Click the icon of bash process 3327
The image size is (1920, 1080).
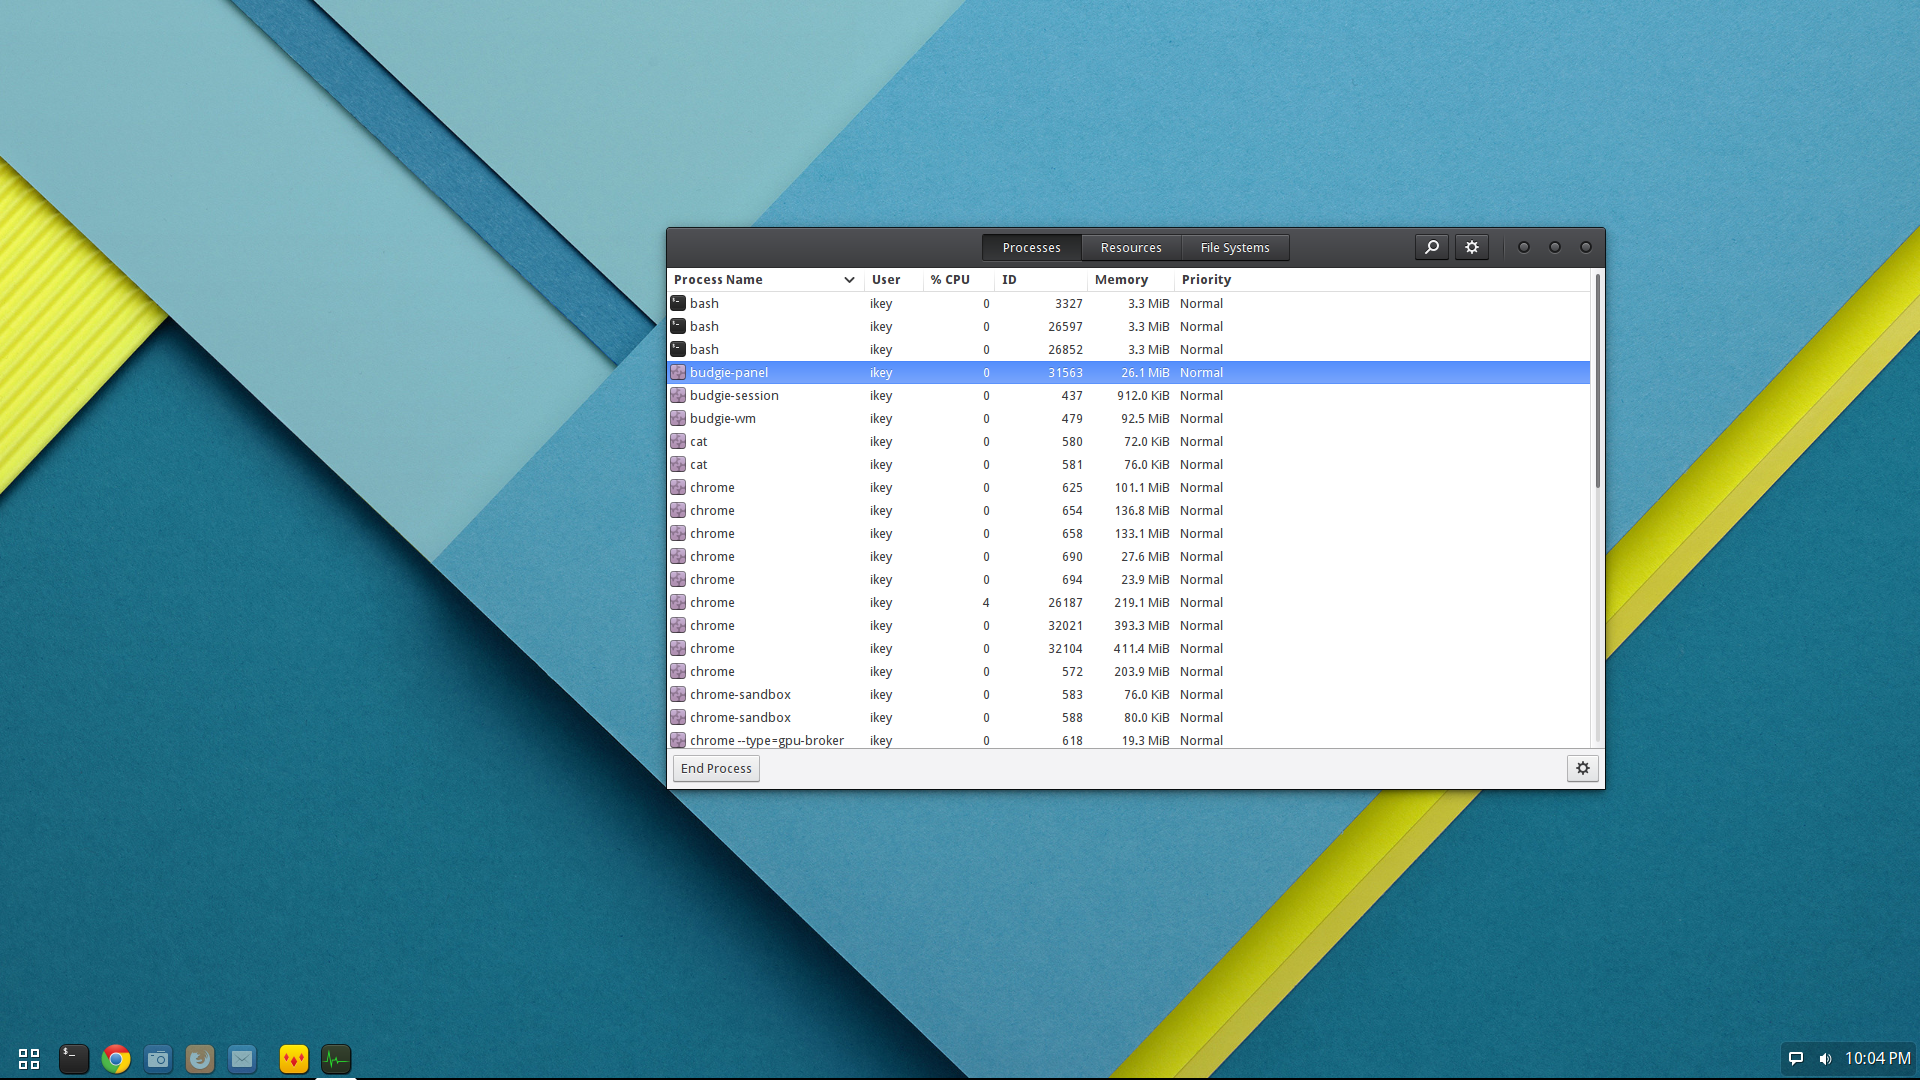click(x=678, y=303)
